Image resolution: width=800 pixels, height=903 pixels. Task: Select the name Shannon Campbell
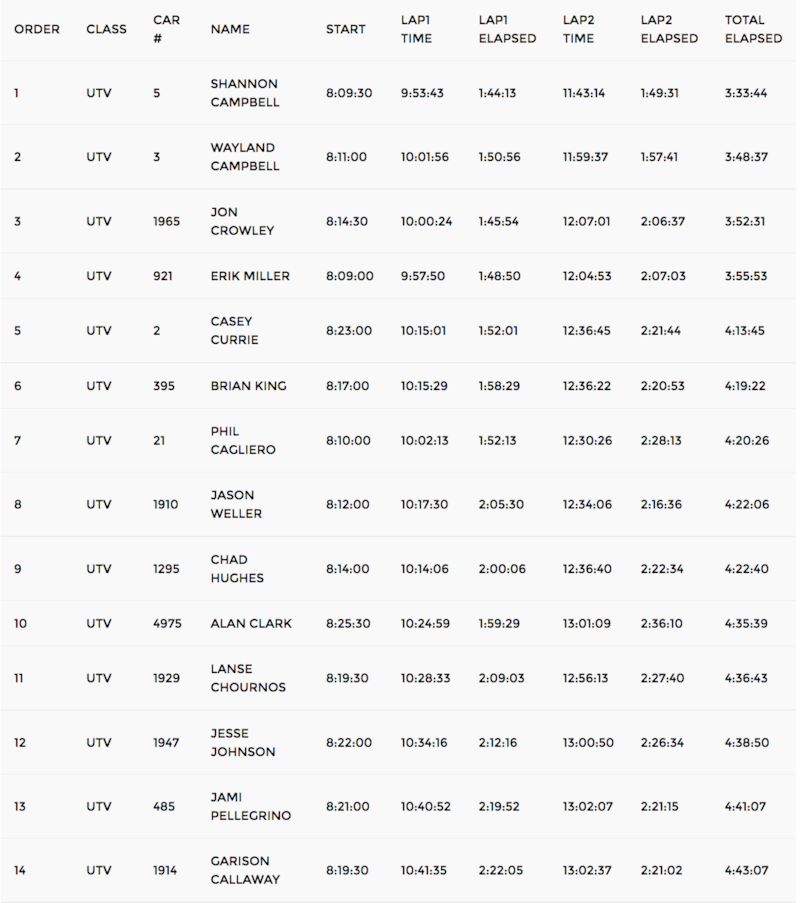244,93
